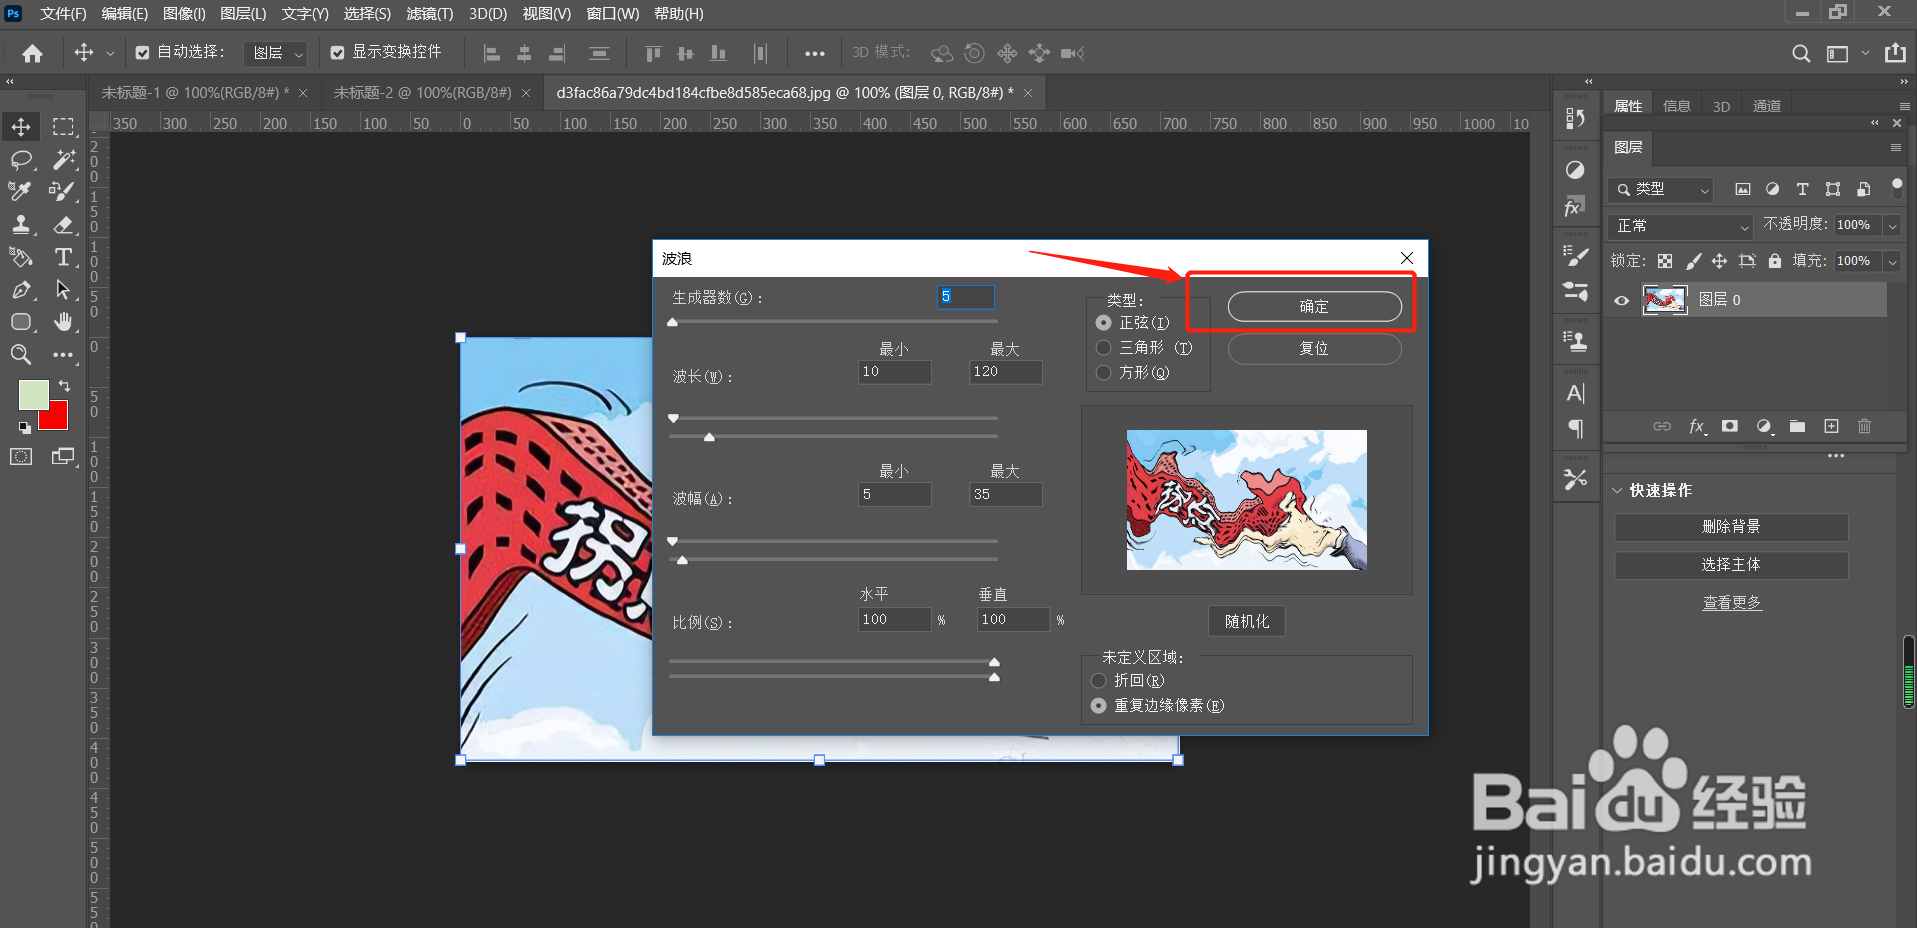Select the Hand tool
Viewport: 1917px width, 928px height.
tap(64, 322)
